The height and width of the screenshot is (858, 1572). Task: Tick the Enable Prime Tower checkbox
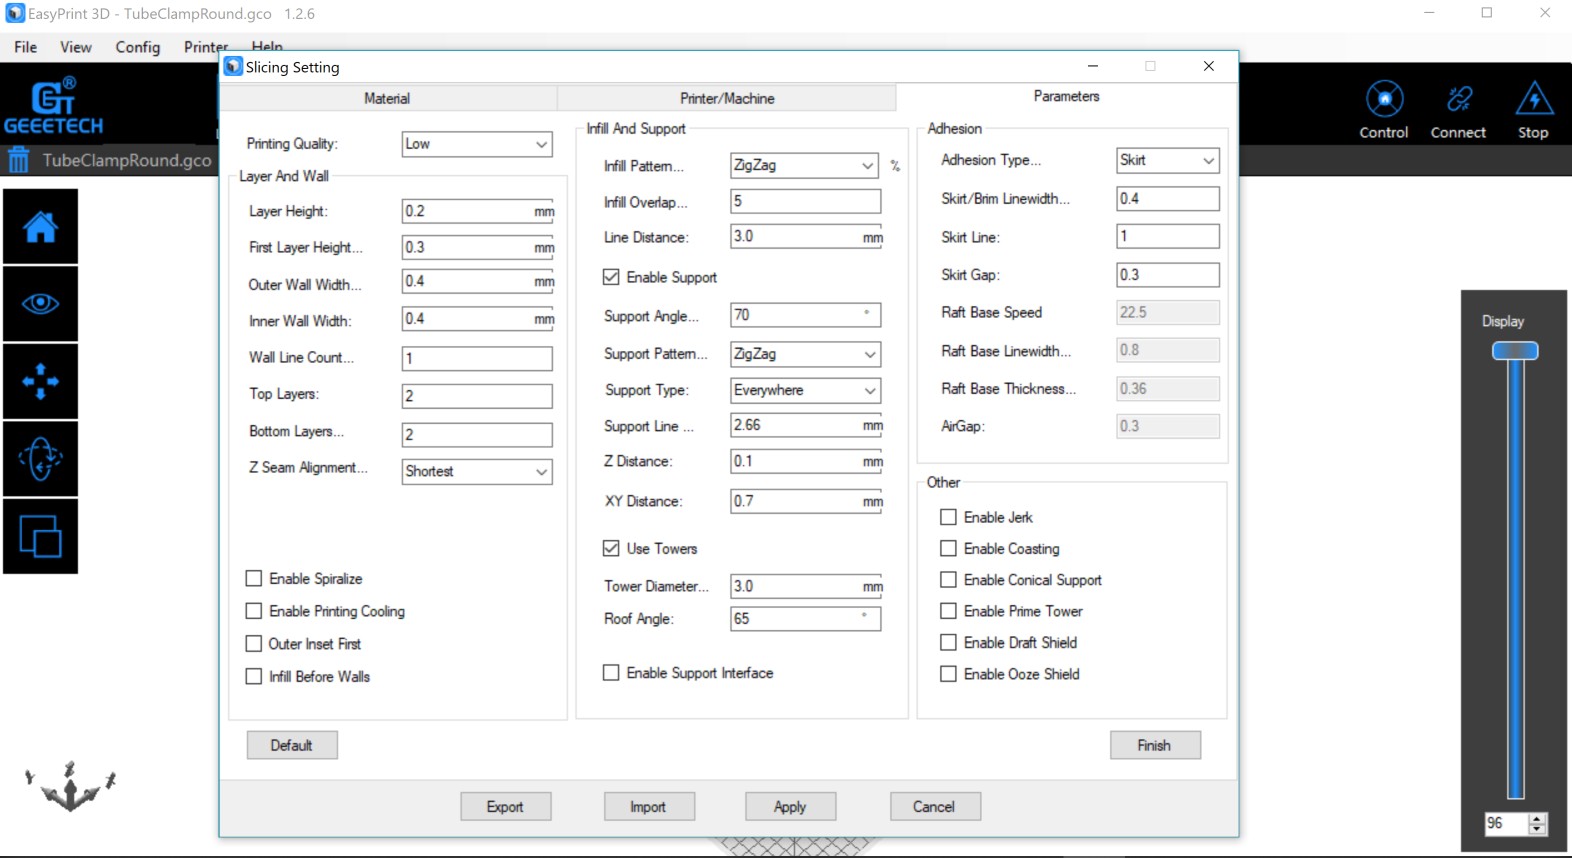[x=948, y=611]
